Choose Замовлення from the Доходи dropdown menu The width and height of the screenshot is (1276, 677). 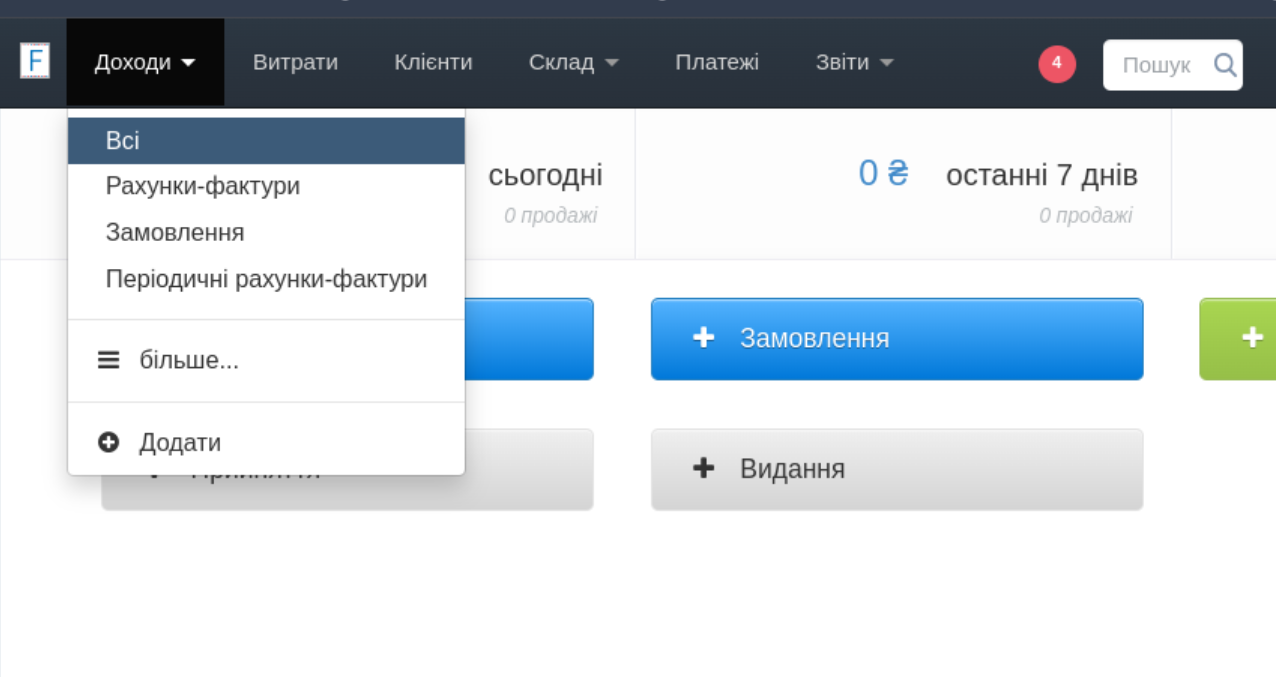[266, 233]
